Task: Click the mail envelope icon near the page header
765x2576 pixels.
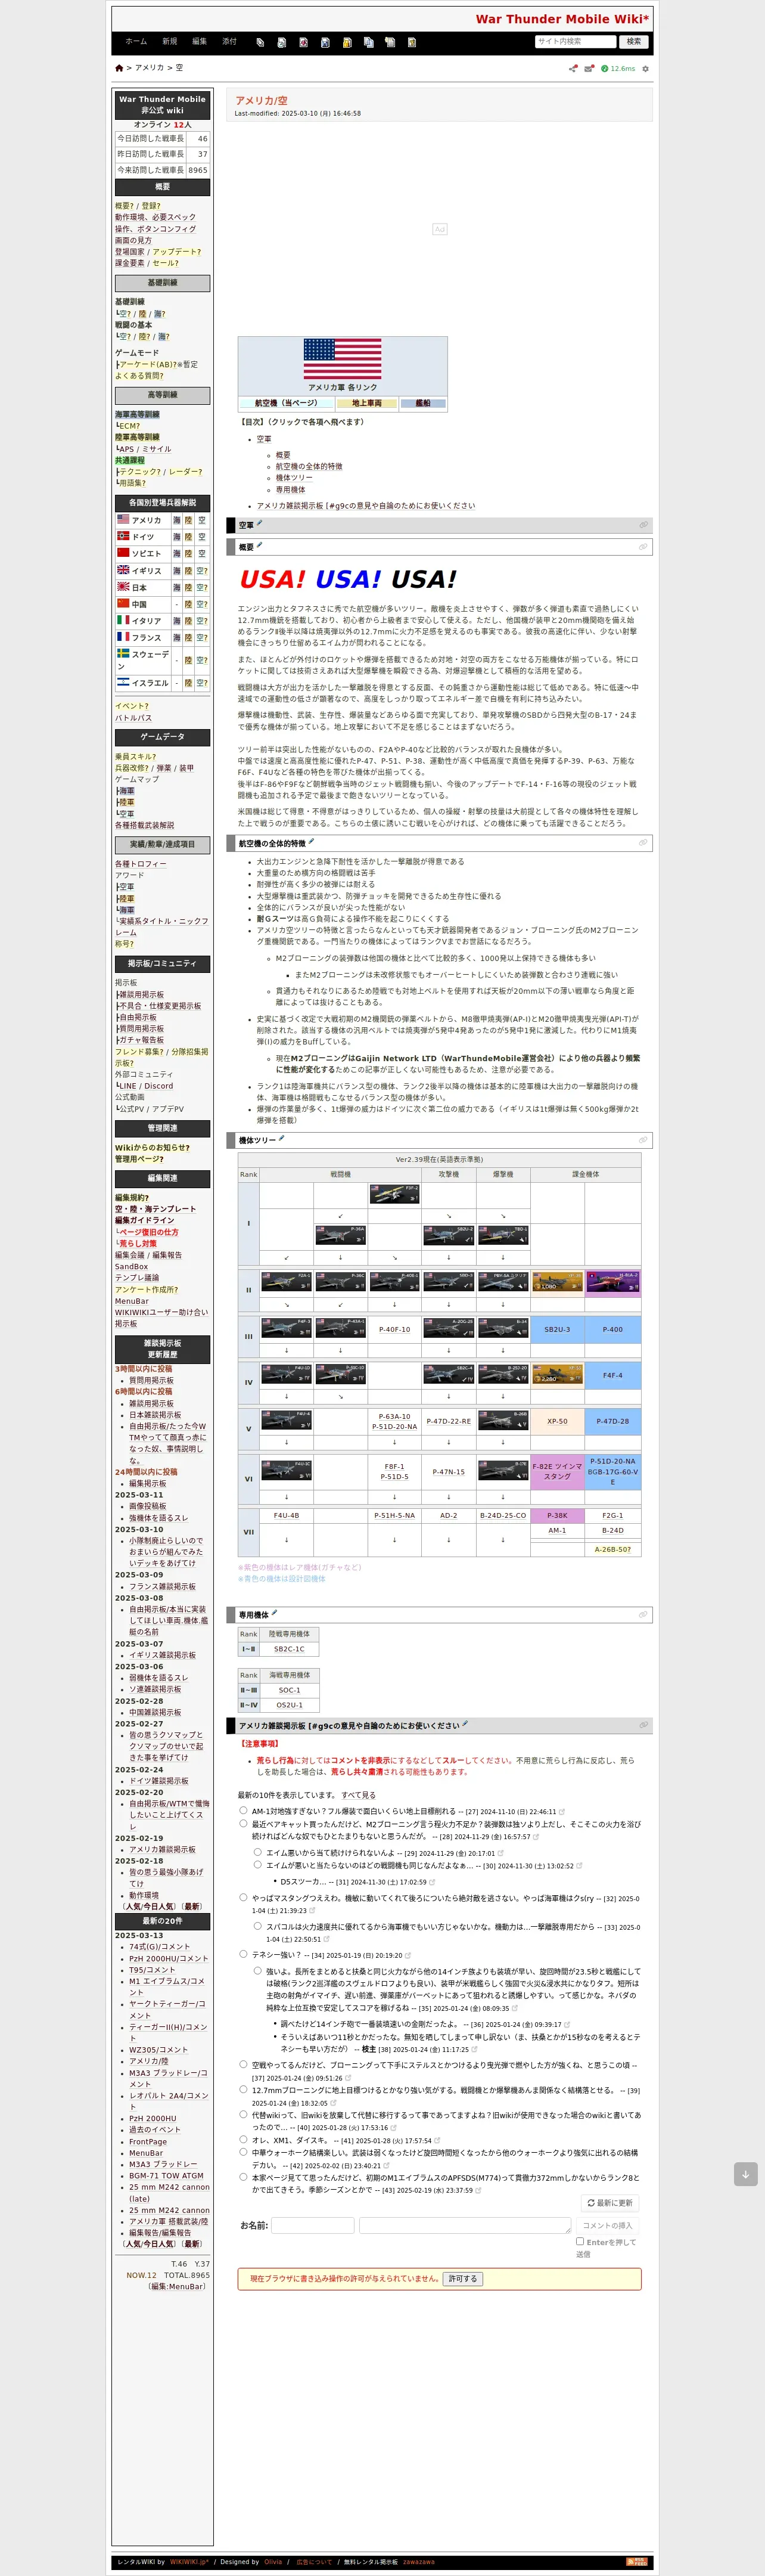Action: click(x=589, y=69)
